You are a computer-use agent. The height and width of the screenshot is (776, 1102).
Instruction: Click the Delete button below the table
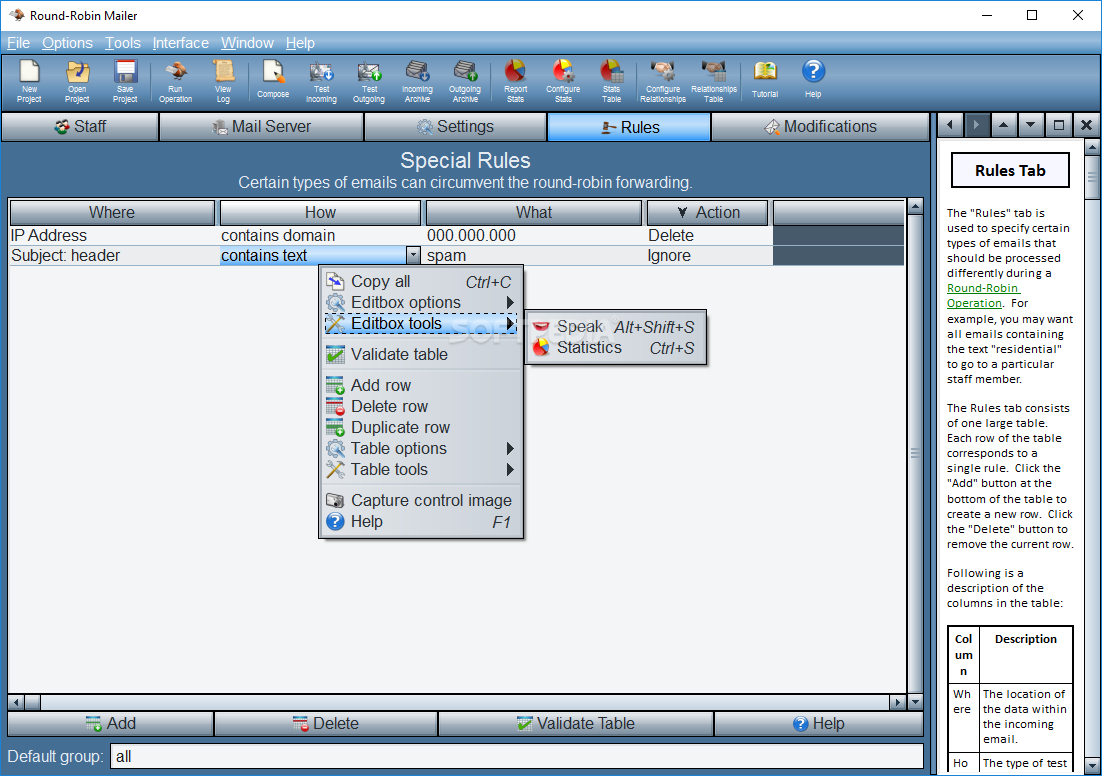325,723
